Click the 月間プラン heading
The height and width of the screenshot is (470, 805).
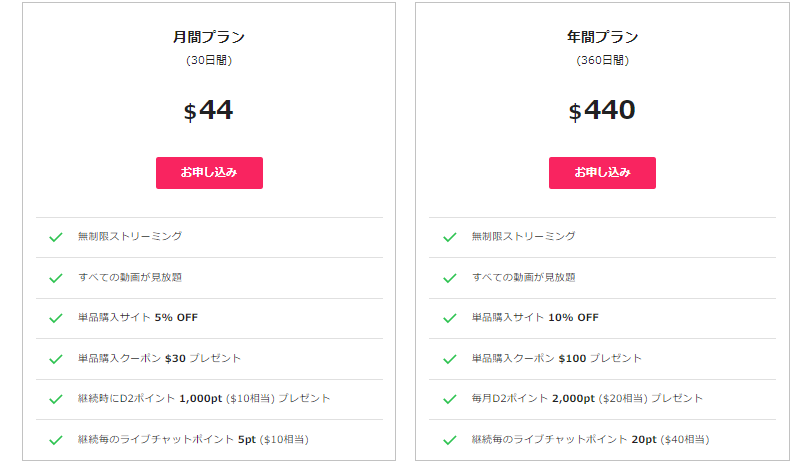point(209,37)
